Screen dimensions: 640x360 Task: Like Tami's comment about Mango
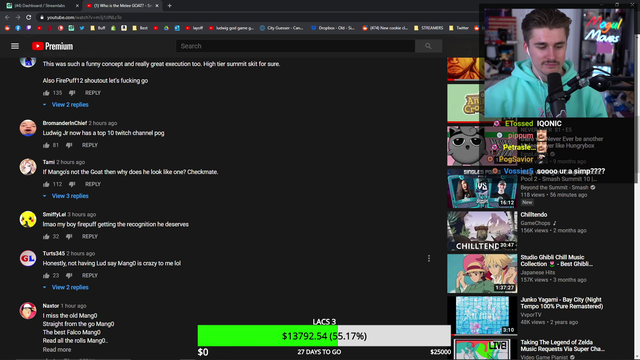tap(46, 184)
